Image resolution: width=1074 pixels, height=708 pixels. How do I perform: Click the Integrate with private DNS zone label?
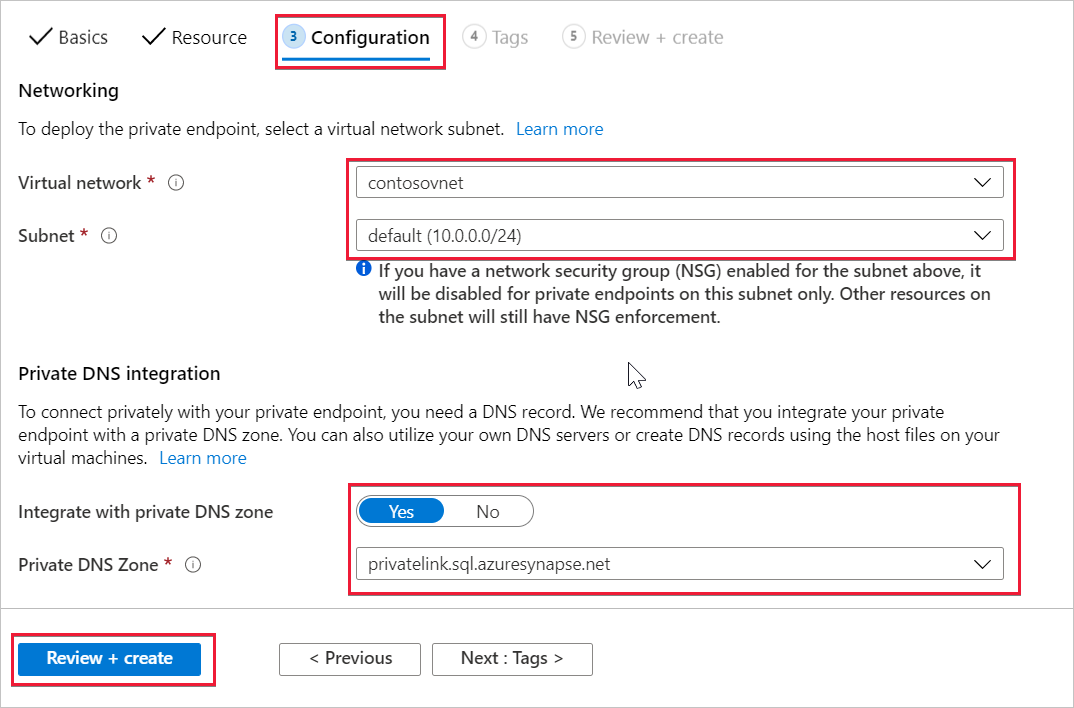pos(146,512)
